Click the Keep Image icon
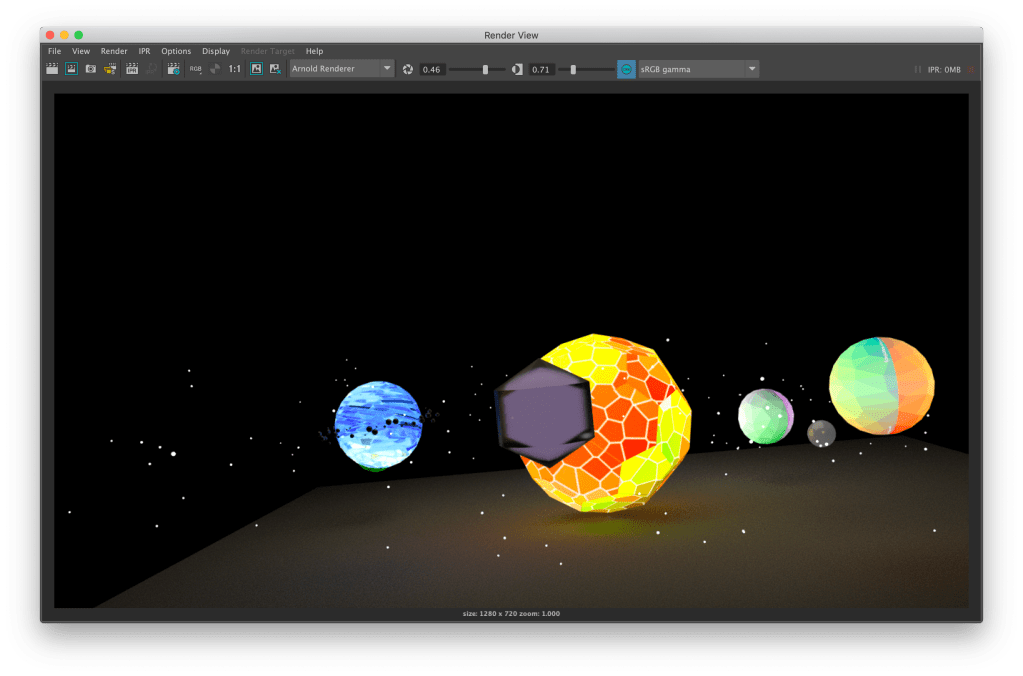Screen dimensions: 1023x676 (x=256, y=69)
